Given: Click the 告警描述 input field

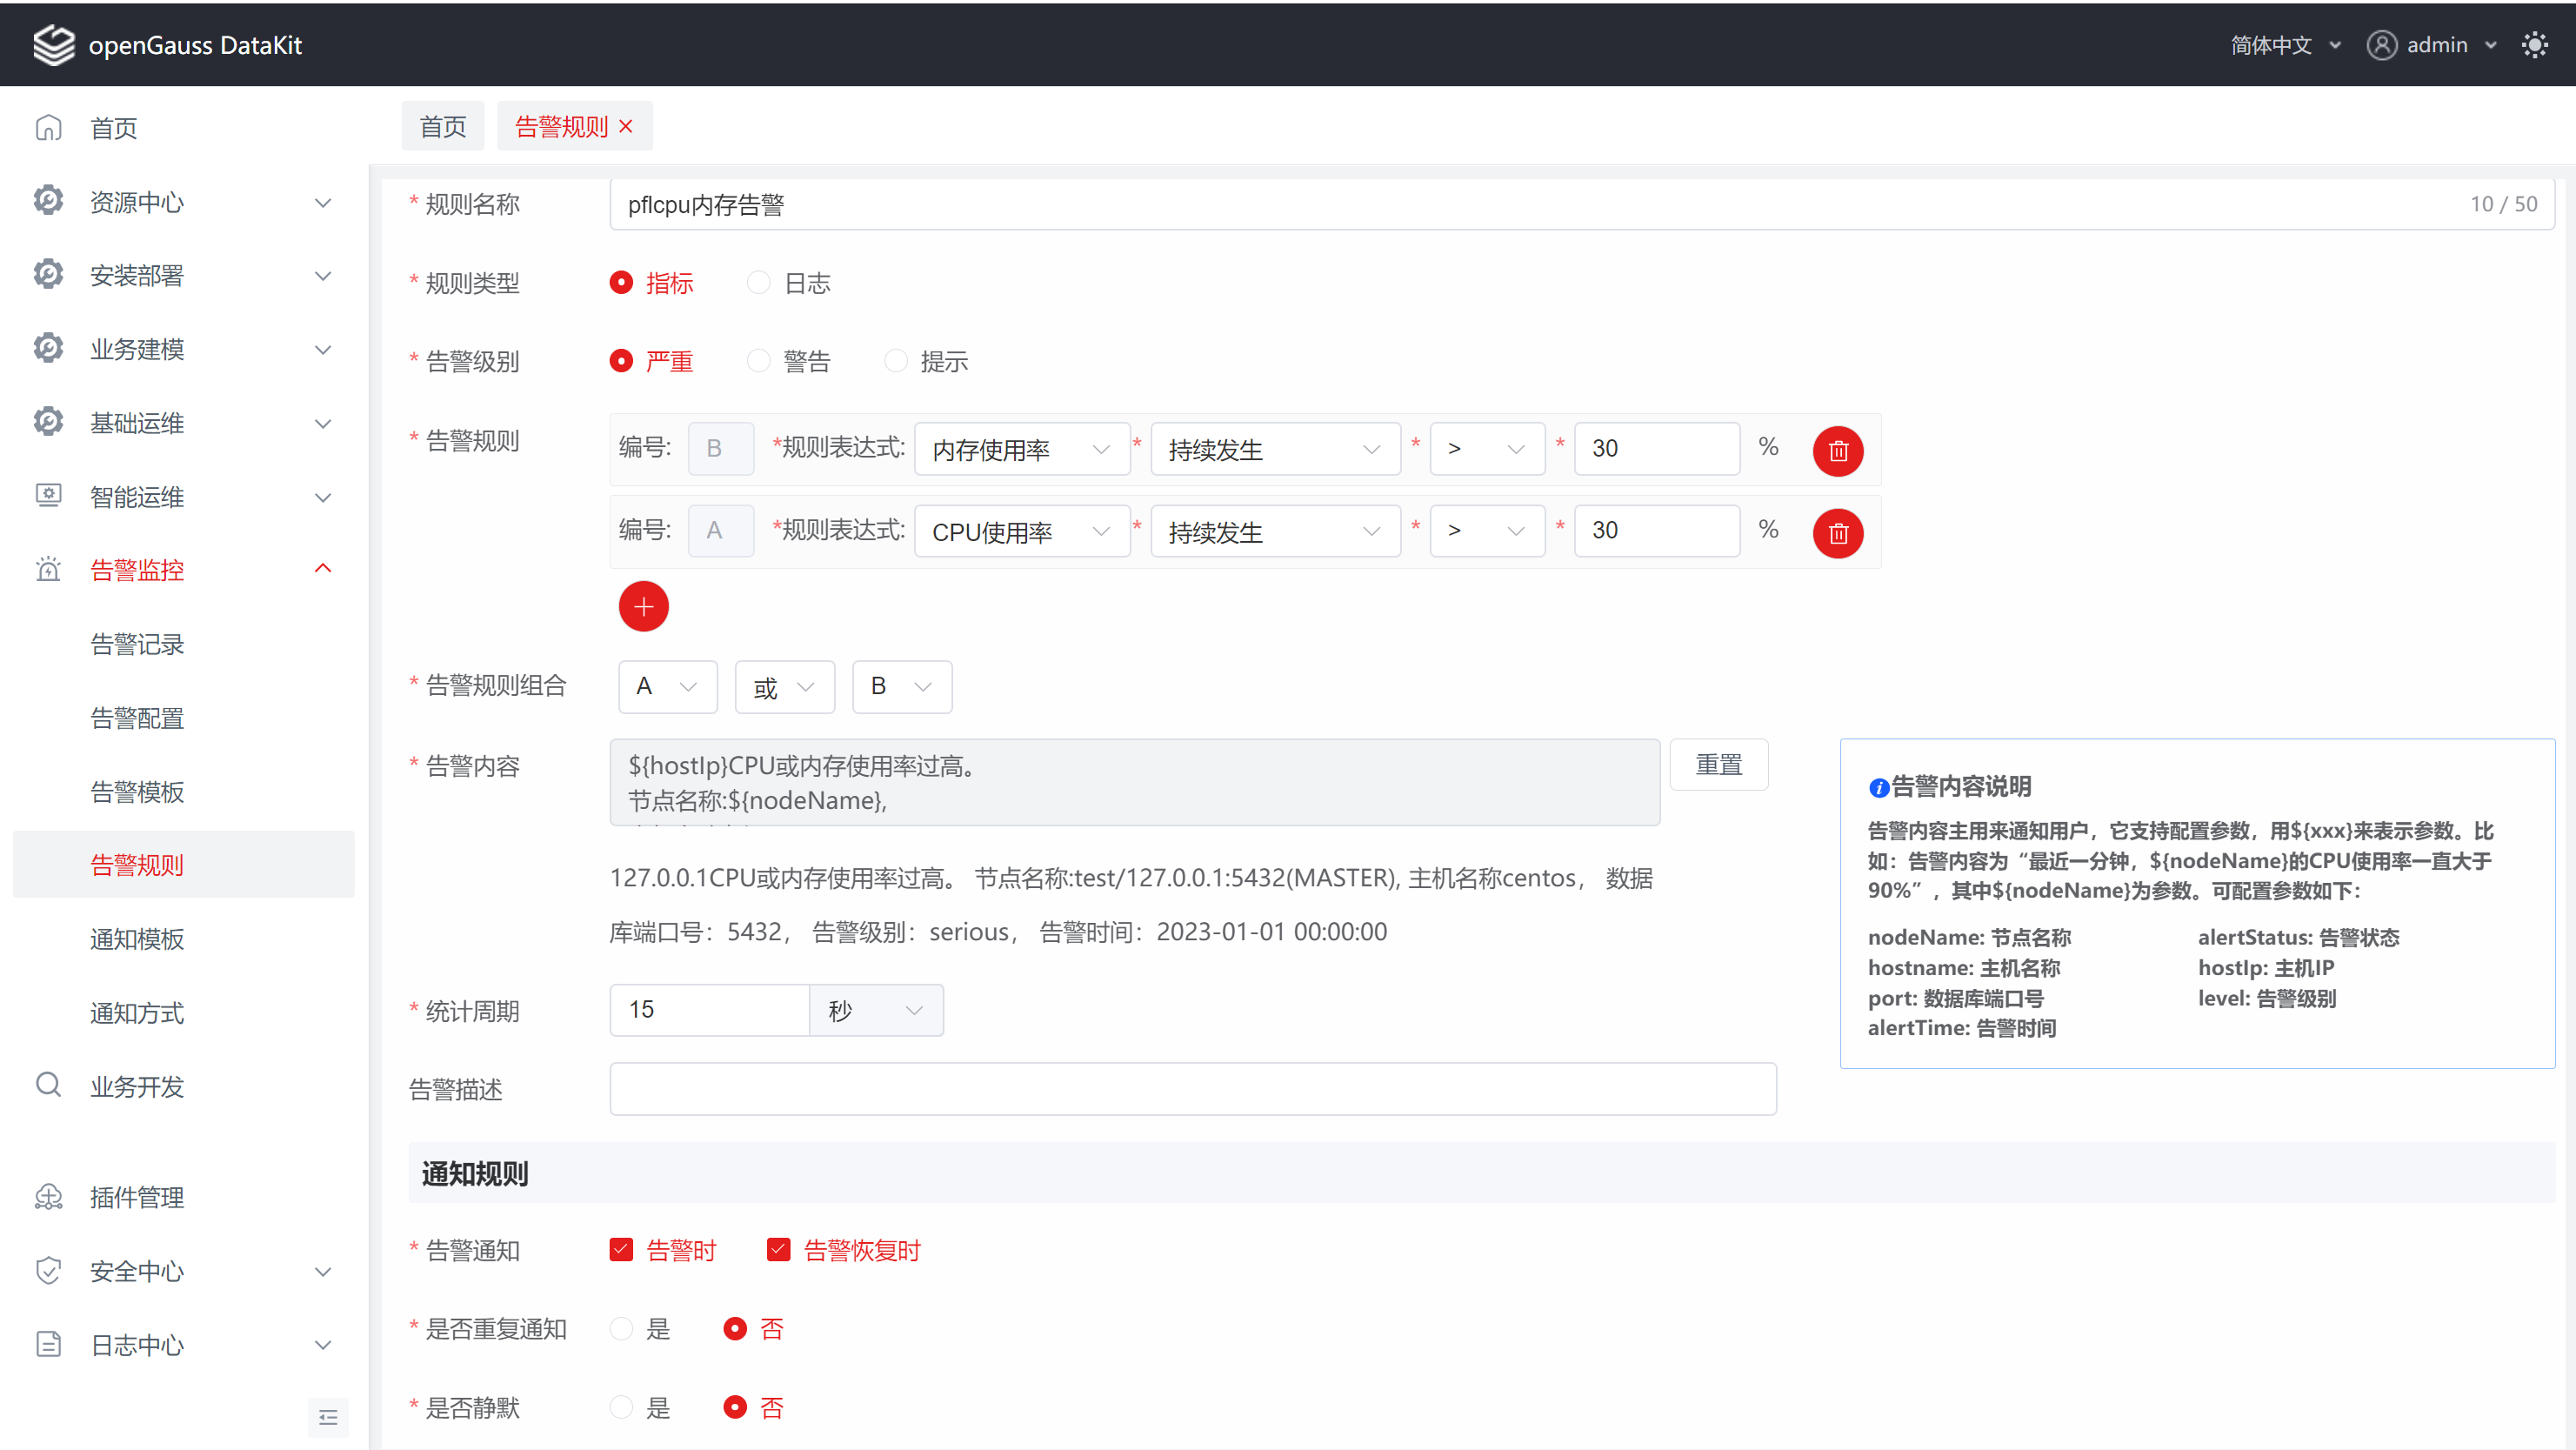Looking at the screenshot, I should click(1192, 1088).
